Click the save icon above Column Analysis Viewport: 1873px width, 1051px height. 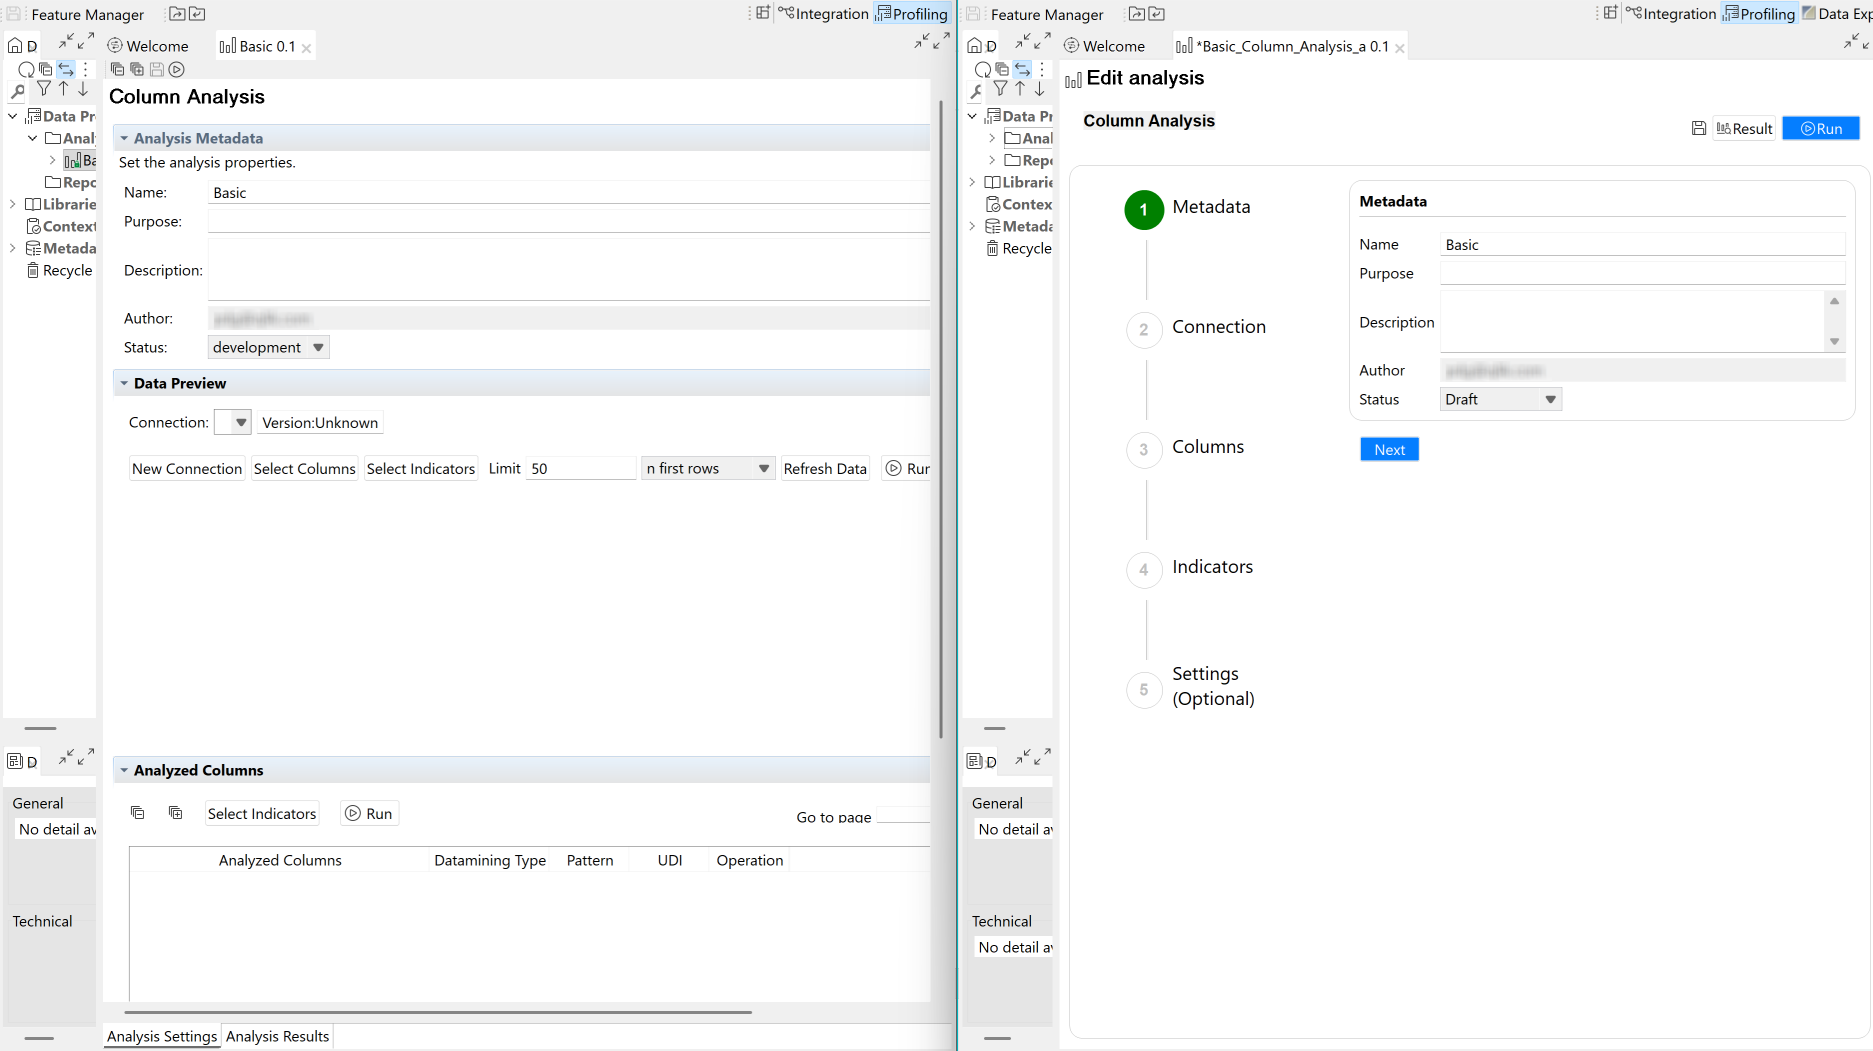(156, 69)
